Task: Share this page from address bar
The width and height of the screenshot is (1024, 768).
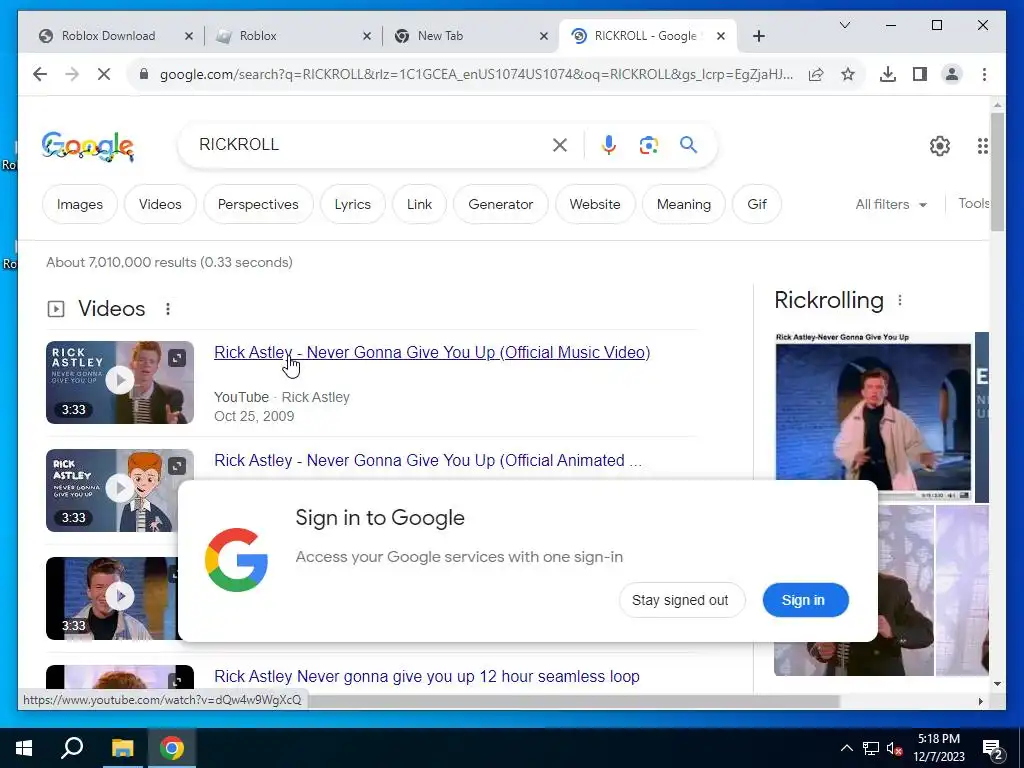Action: pos(816,74)
